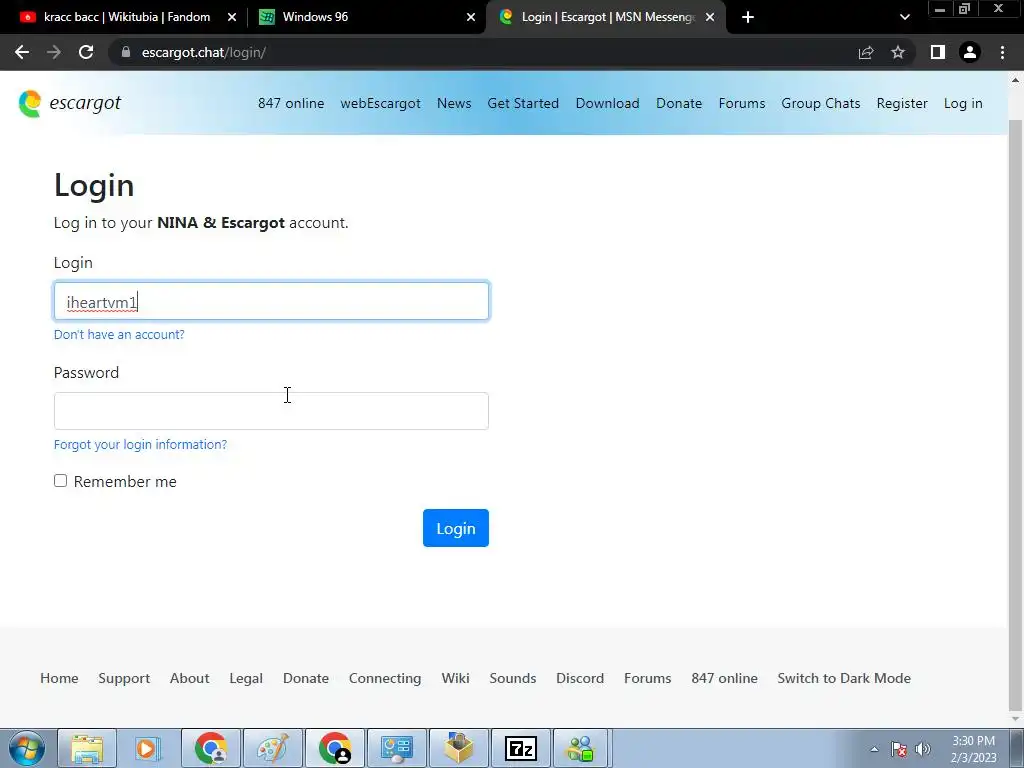Bookmark this page with star icon

[x=898, y=52]
